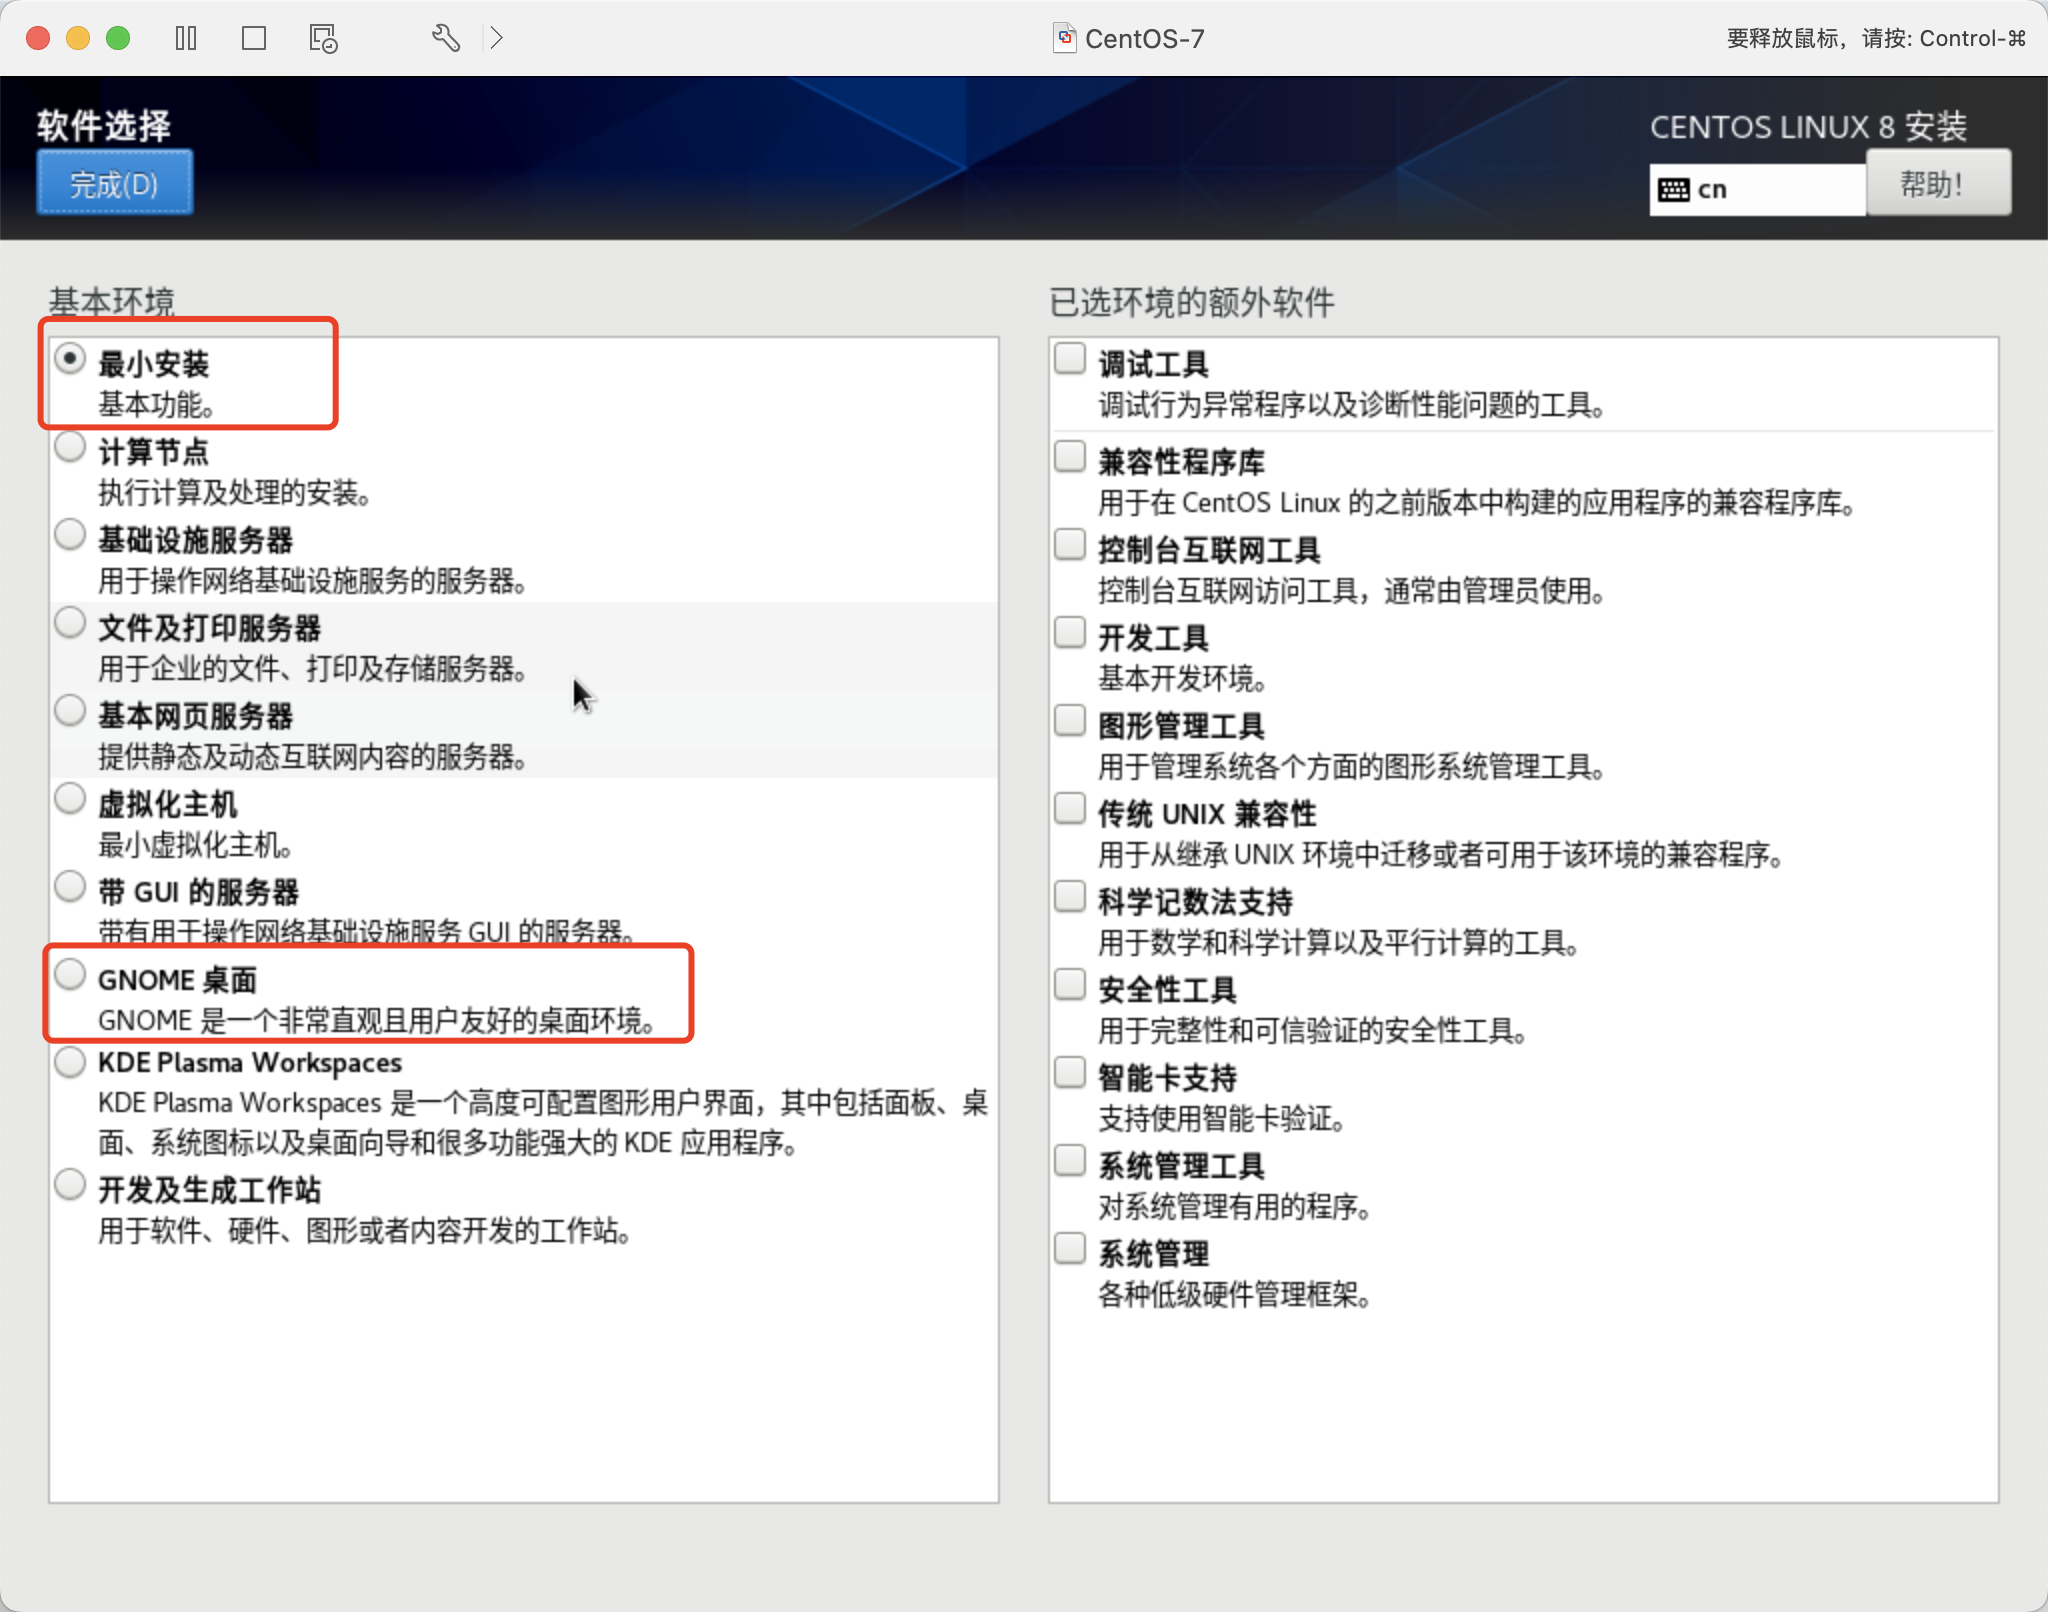Pause the virtual machine from the toolbar
2048x1612 pixels.
186,38
